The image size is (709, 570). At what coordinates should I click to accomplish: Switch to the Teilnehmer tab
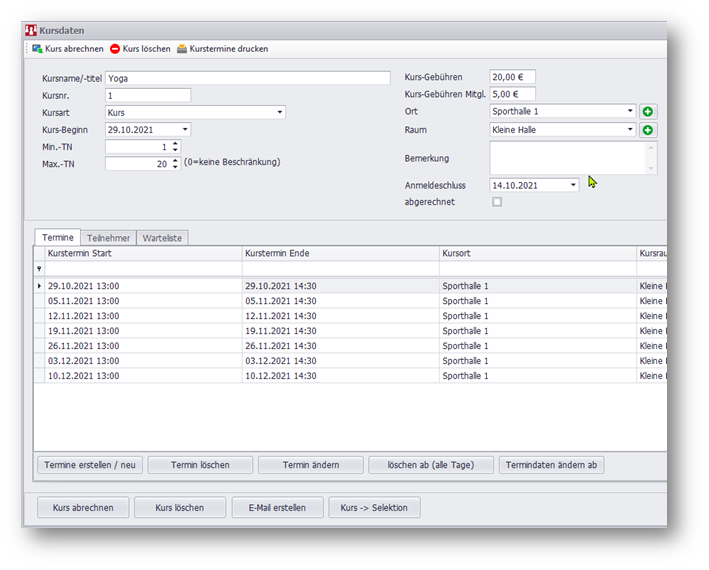pyautogui.click(x=108, y=238)
